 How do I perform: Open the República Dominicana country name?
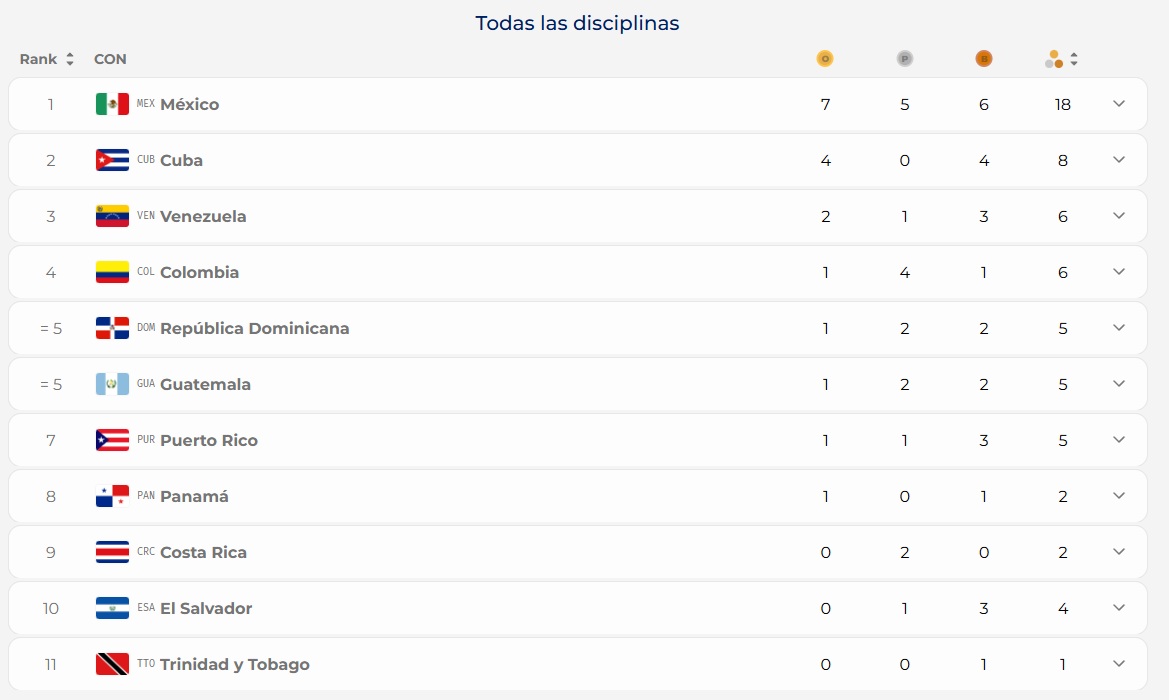[x=254, y=328]
